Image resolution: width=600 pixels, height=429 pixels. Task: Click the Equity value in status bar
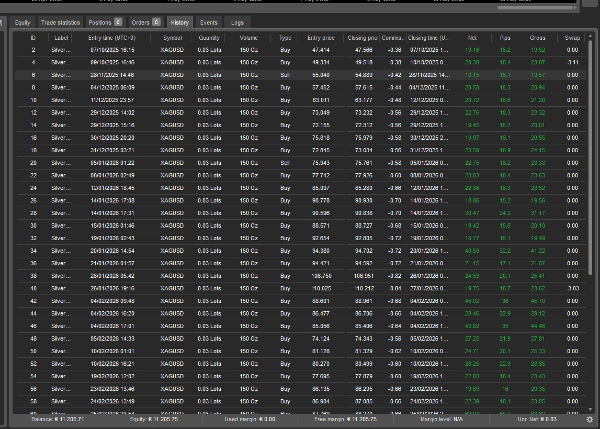coord(154,419)
